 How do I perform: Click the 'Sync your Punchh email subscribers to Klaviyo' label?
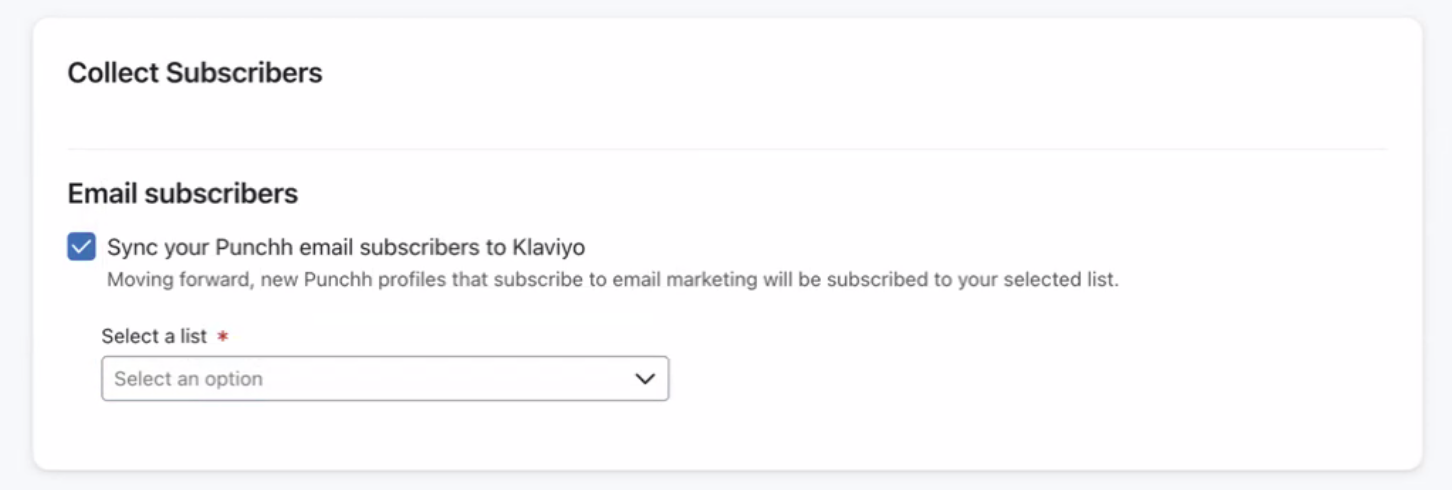[345, 247]
